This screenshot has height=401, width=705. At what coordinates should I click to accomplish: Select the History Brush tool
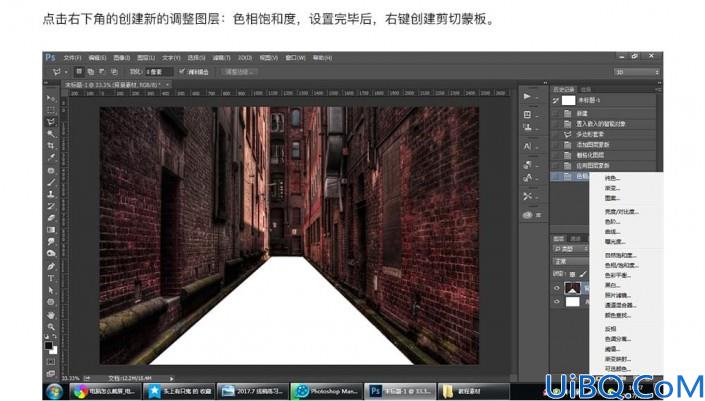pyautogui.click(x=51, y=206)
